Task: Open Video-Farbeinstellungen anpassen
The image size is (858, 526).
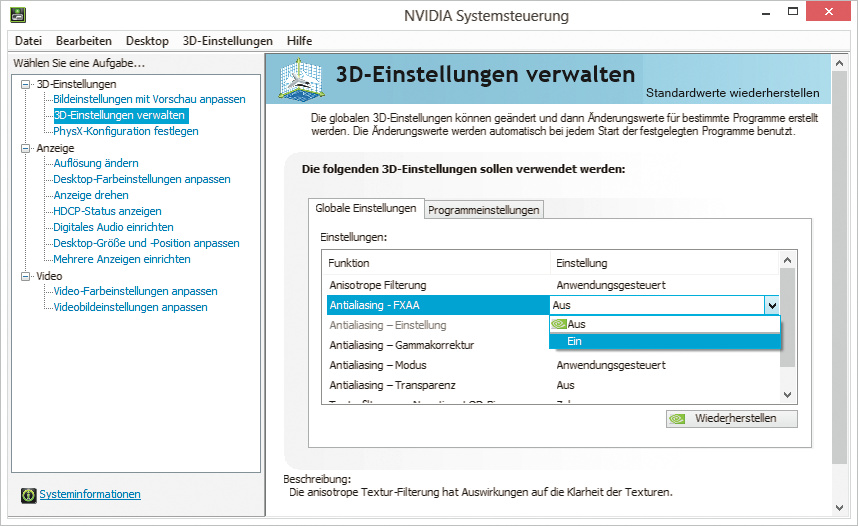Action: [135, 292]
